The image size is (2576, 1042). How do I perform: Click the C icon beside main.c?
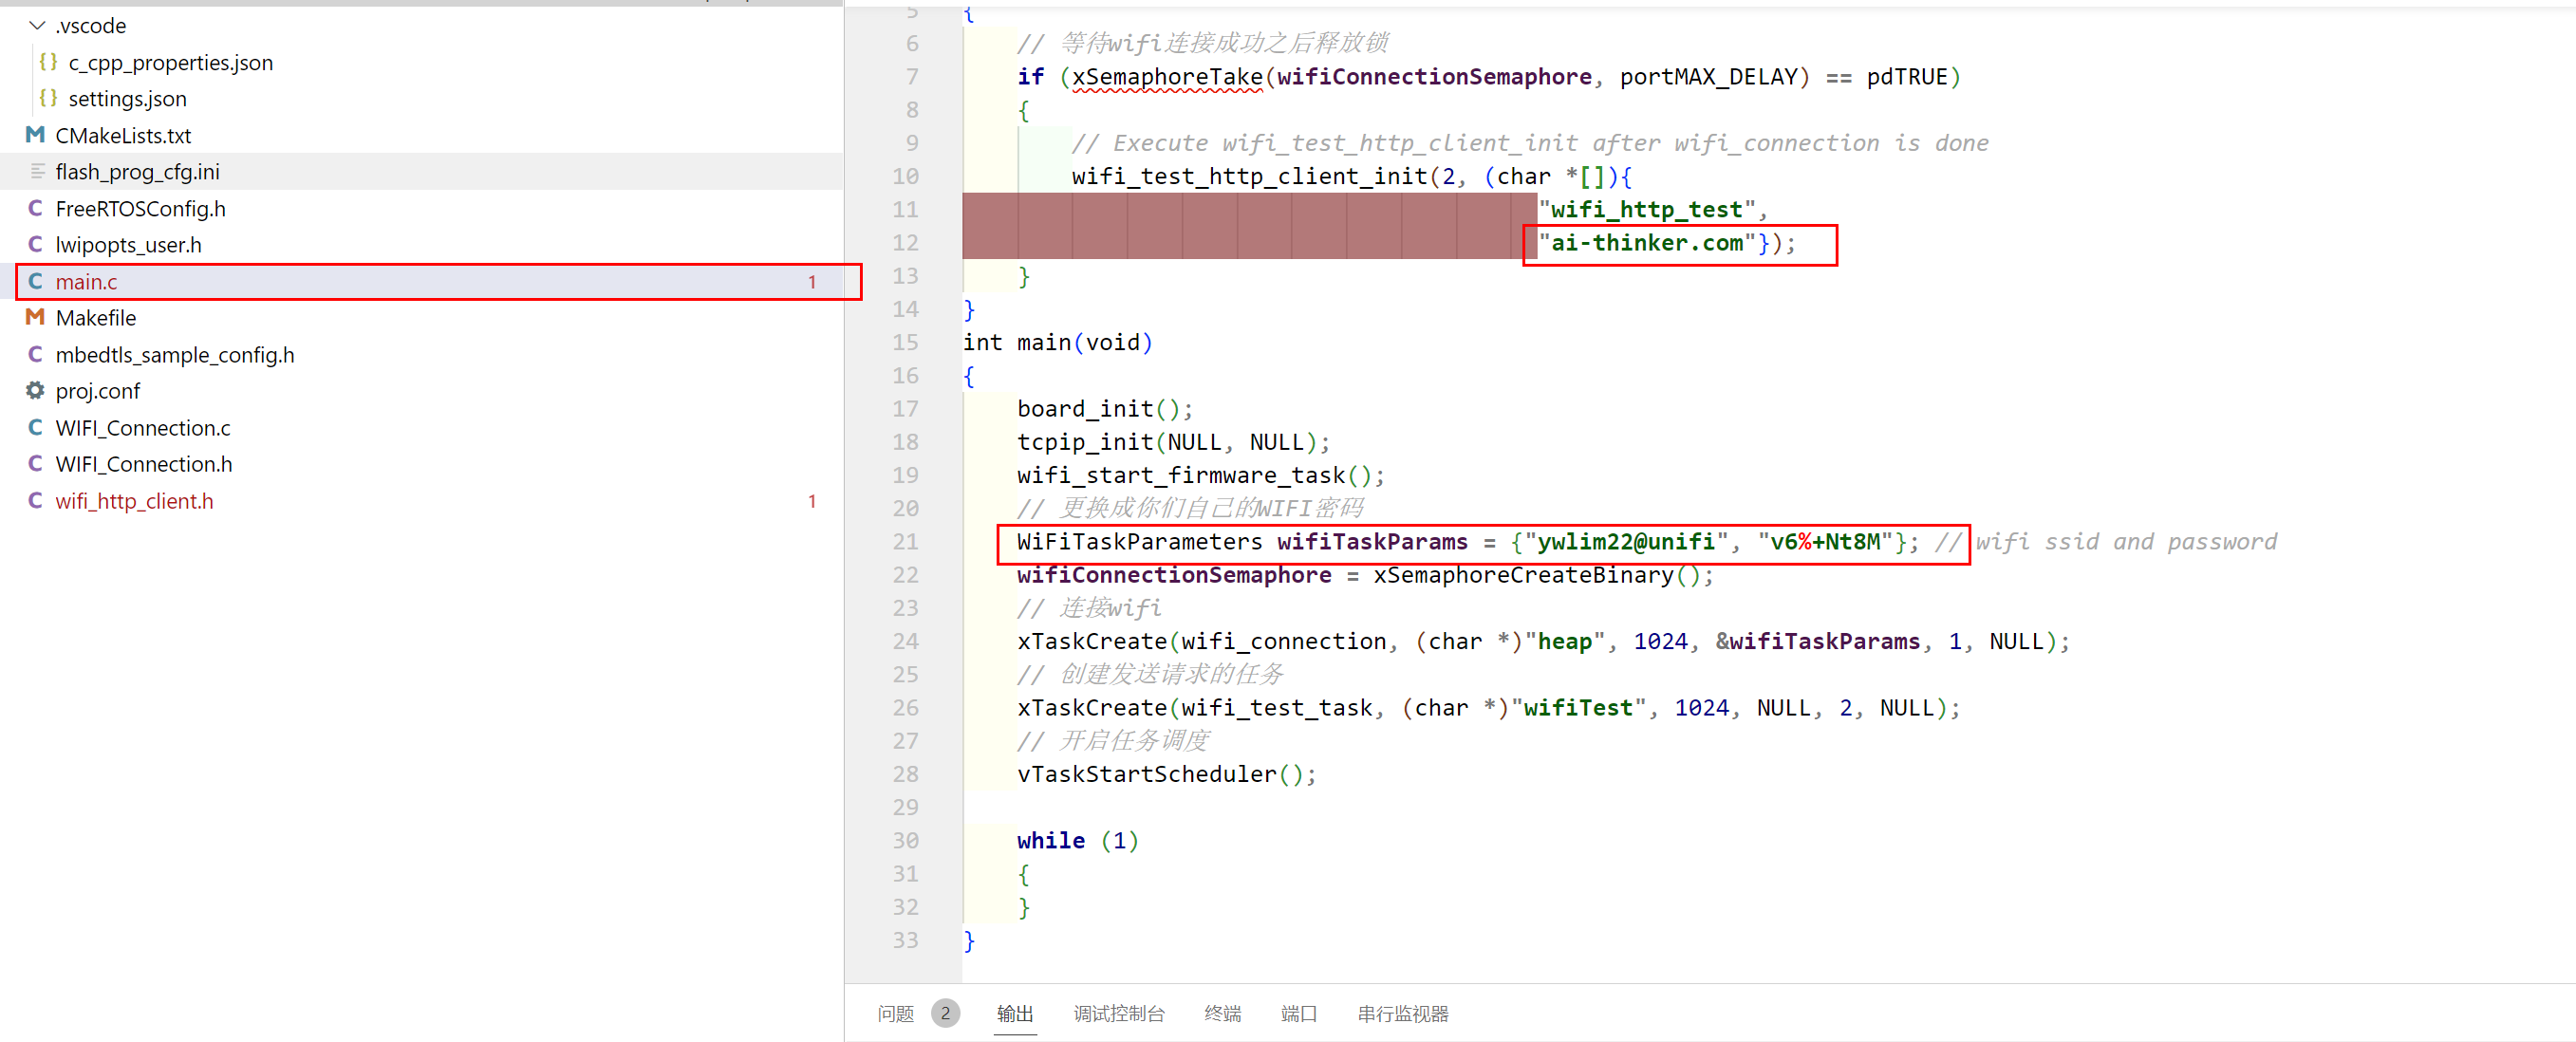[x=35, y=281]
